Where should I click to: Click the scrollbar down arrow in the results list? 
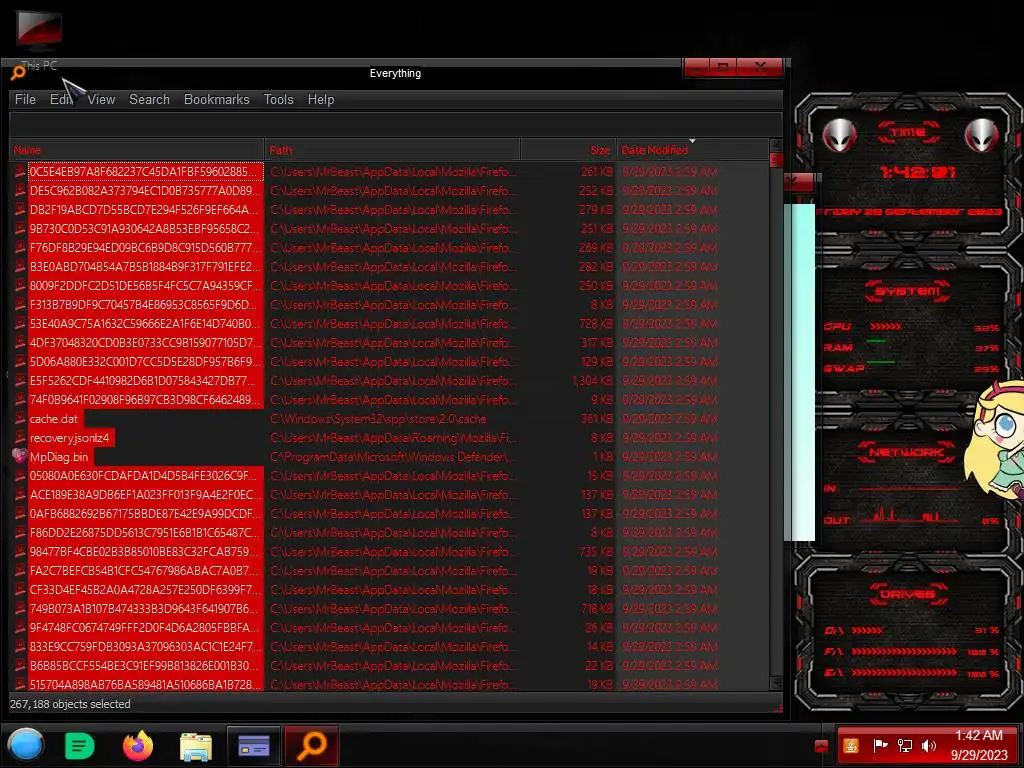click(776, 682)
